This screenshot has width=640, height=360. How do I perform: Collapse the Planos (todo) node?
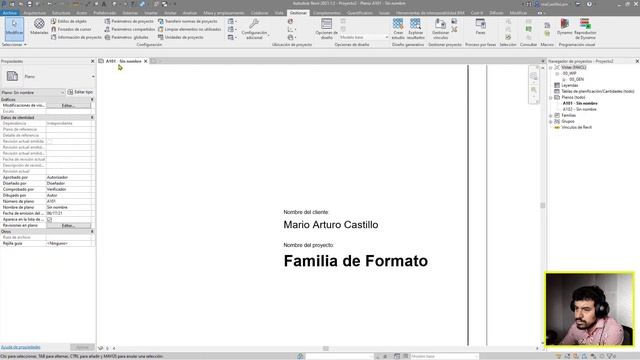[x=551, y=98]
